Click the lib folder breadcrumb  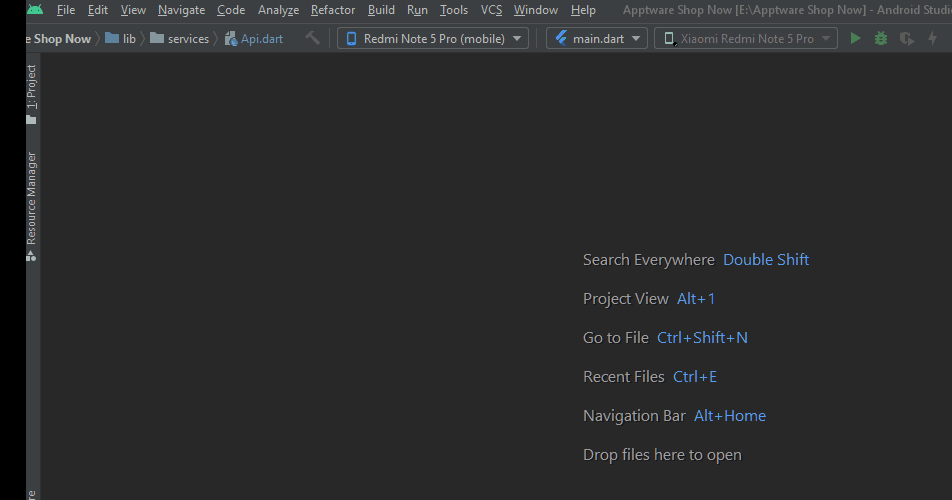point(120,39)
